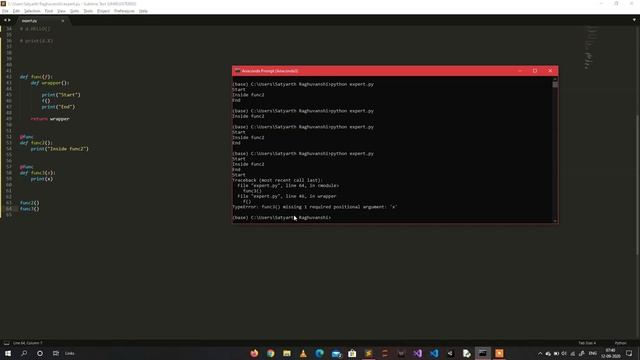The image size is (640, 360).
Task: Click the "return wrapper" line
Action: tap(50, 119)
